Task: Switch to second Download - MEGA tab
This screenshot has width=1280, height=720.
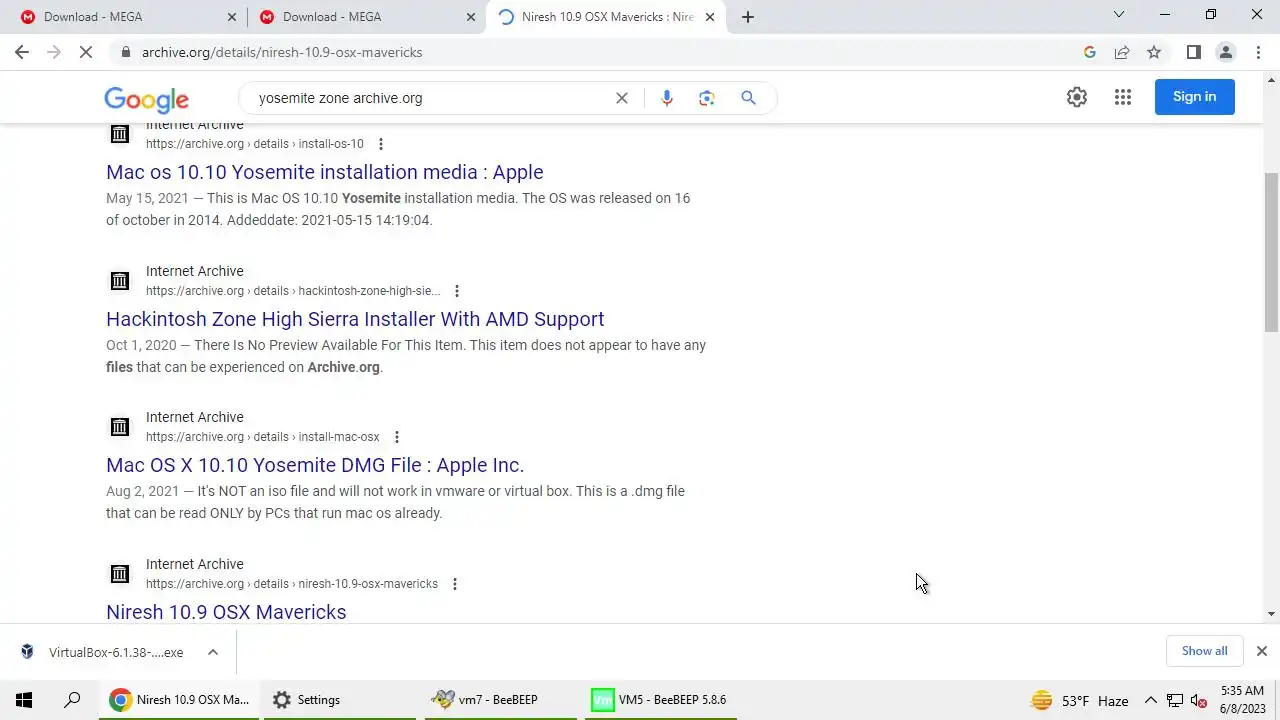Action: [x=366, y=17]
